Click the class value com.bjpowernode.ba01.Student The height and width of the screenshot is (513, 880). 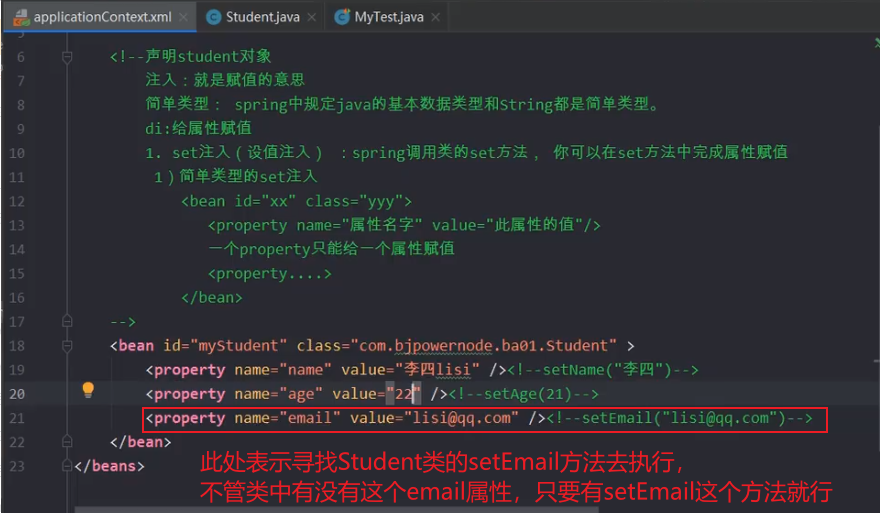[x=484, y=346]
